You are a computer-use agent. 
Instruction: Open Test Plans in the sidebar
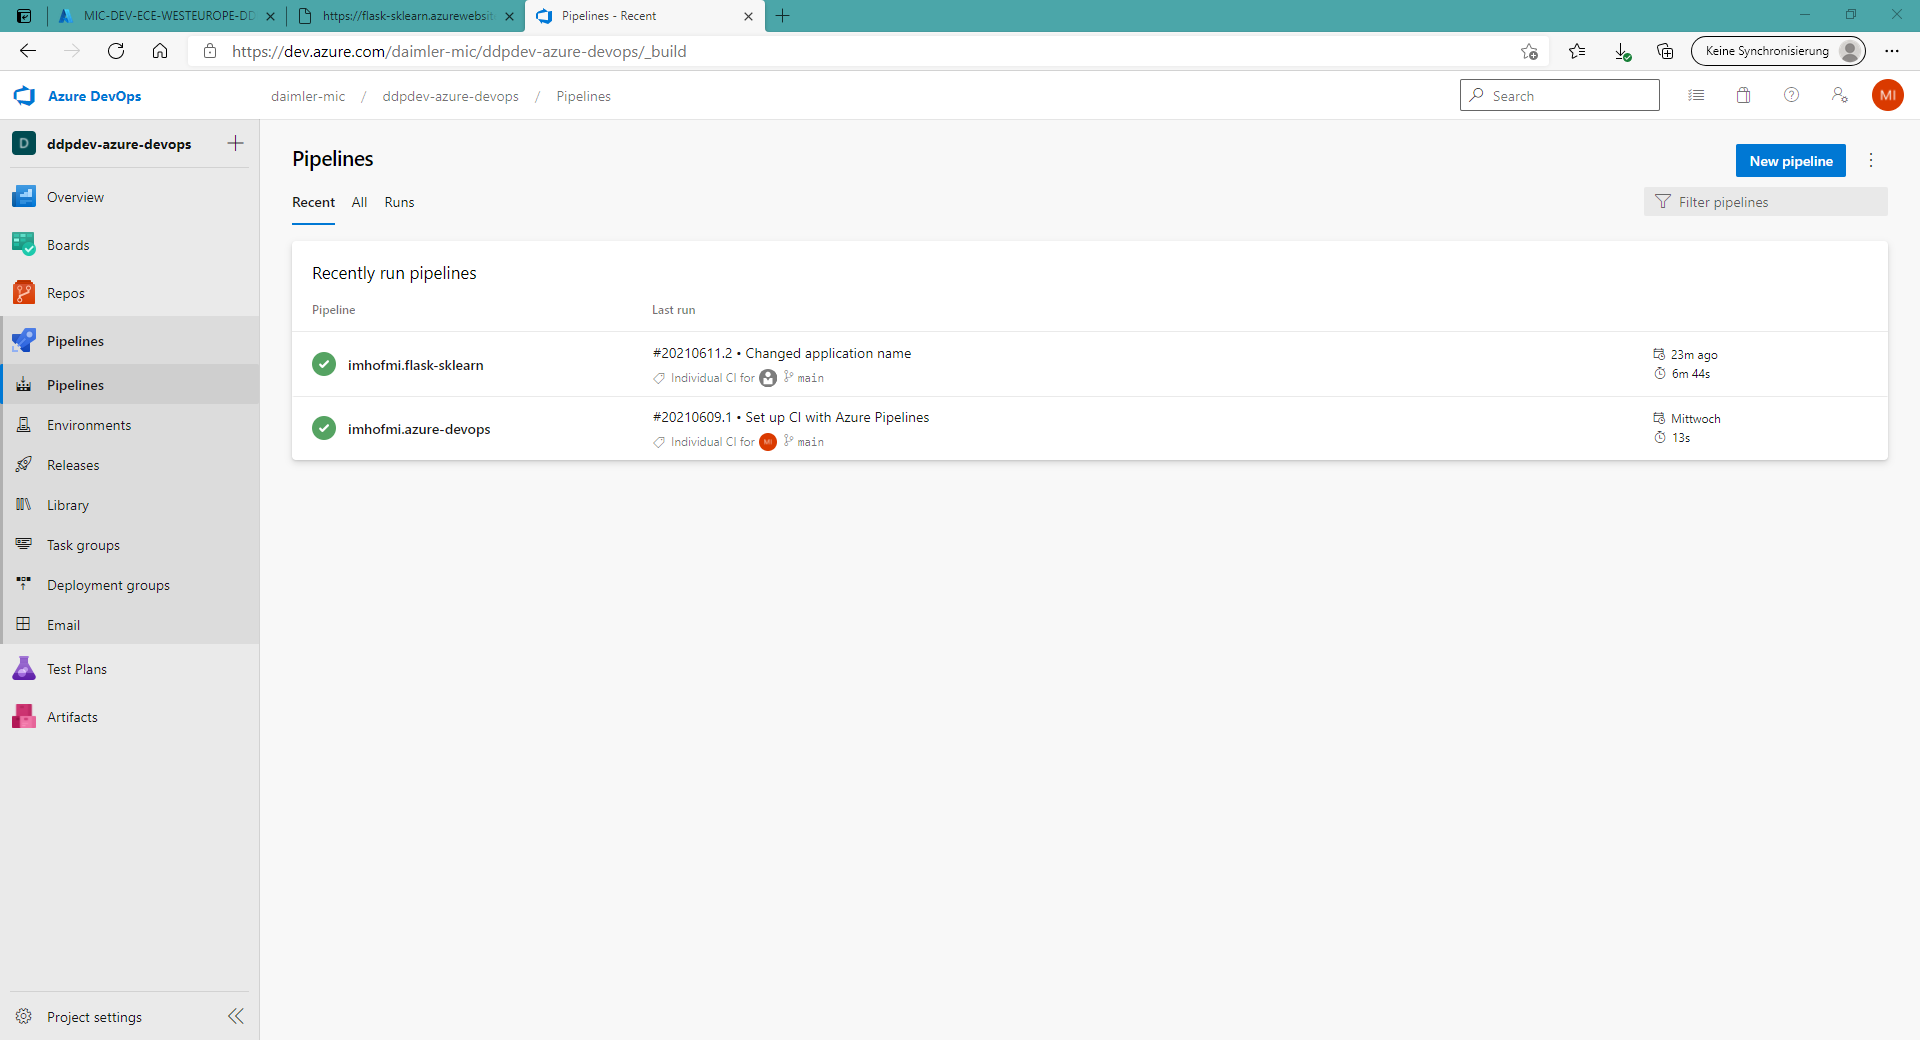point(130,669)
